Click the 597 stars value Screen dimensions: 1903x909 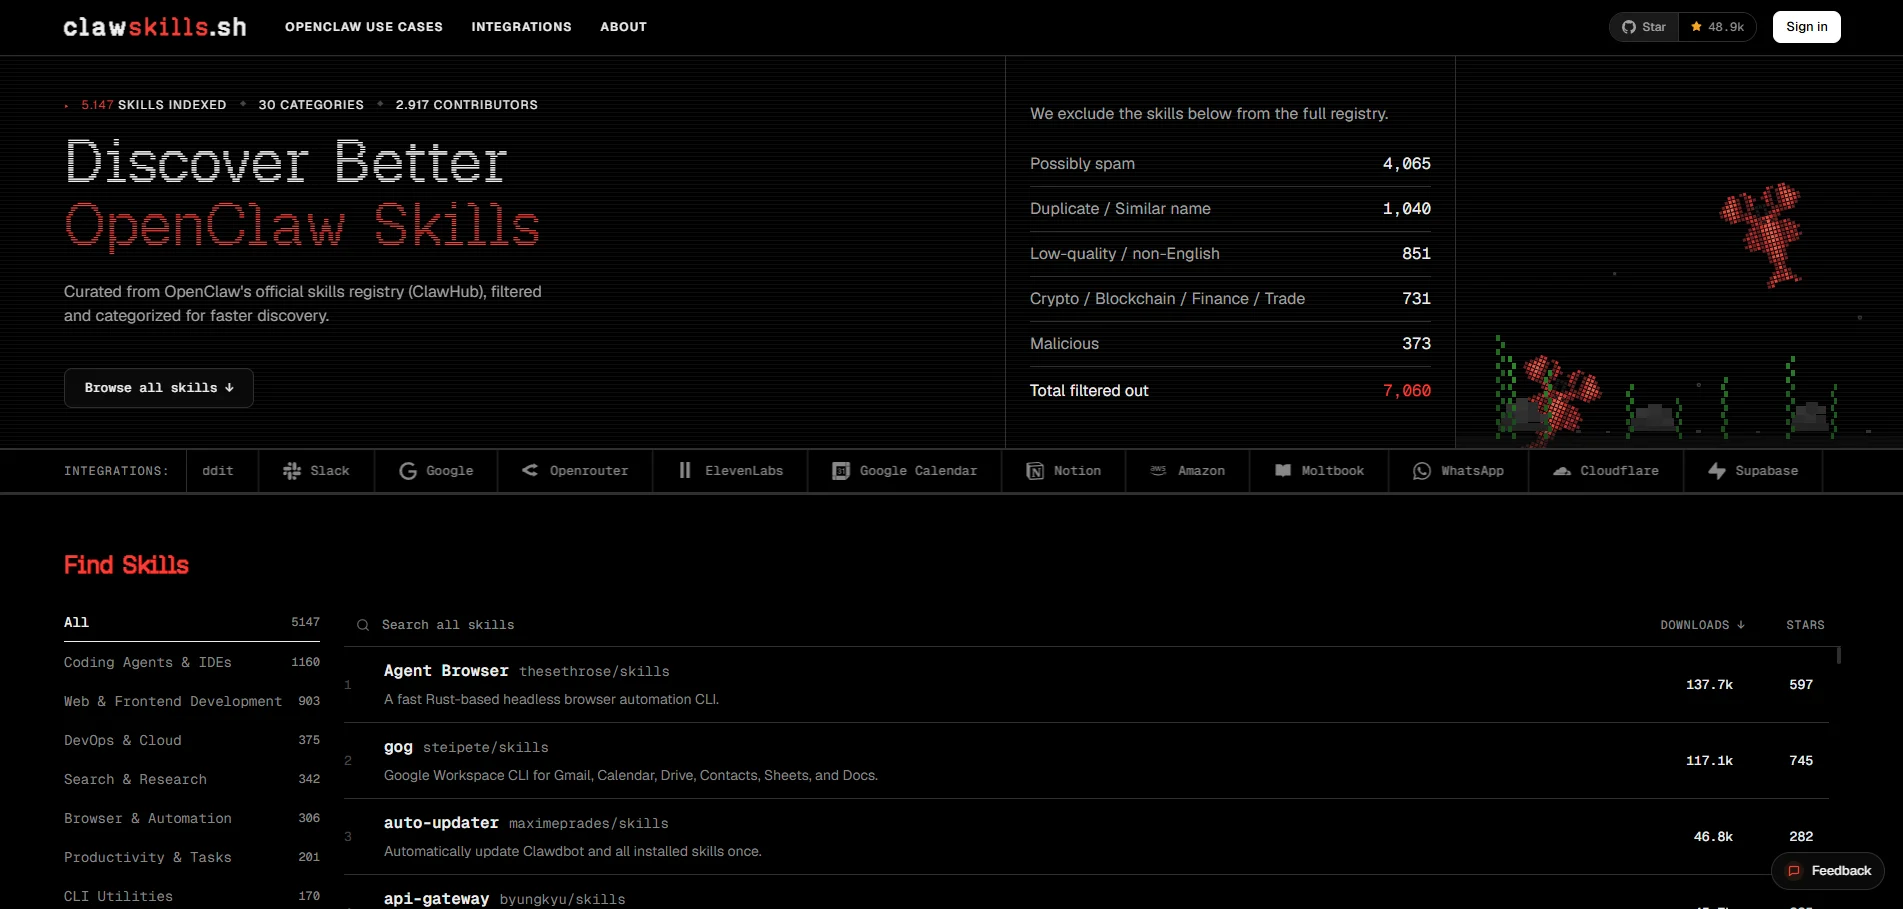click(x=1801, y=685)
